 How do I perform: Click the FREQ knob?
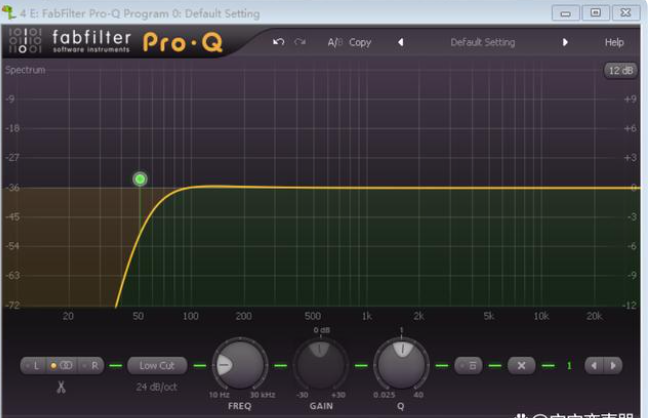coord(239,365)
